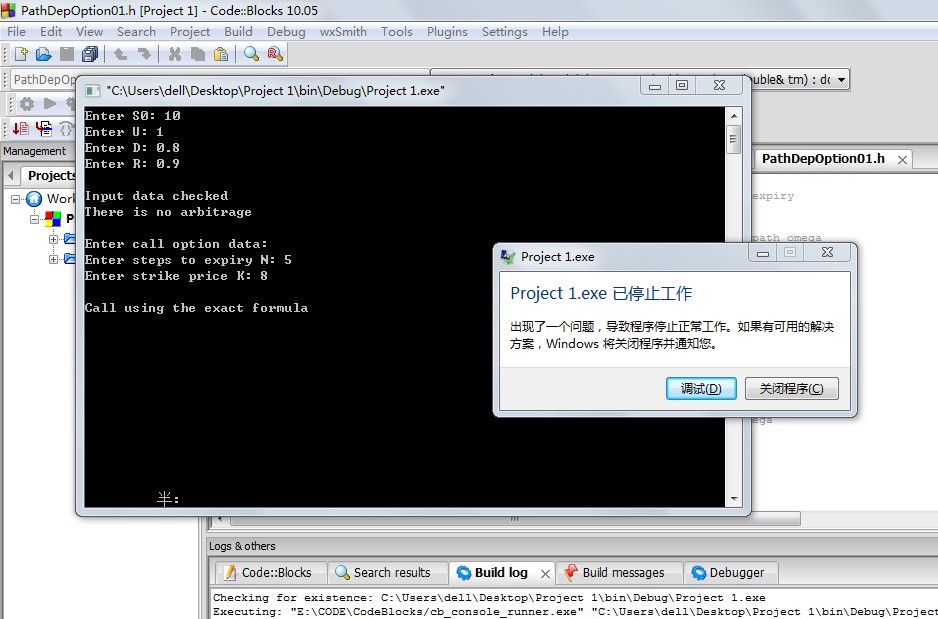Click the Build gear icon
The width and height of the screenshot is (938, 619).
click(x=27, y=104)
